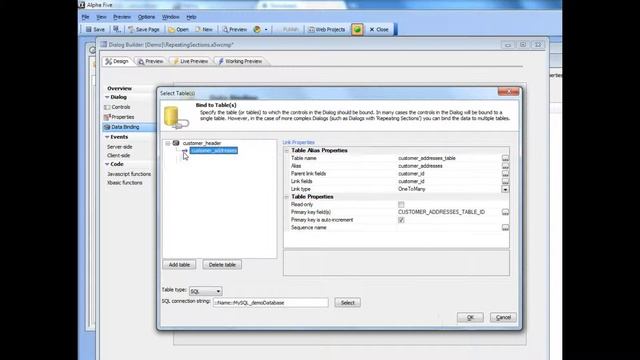This screenshot has height=360, width=640.
Task: Collapse the Table Properties group
Action: point(287,197)
